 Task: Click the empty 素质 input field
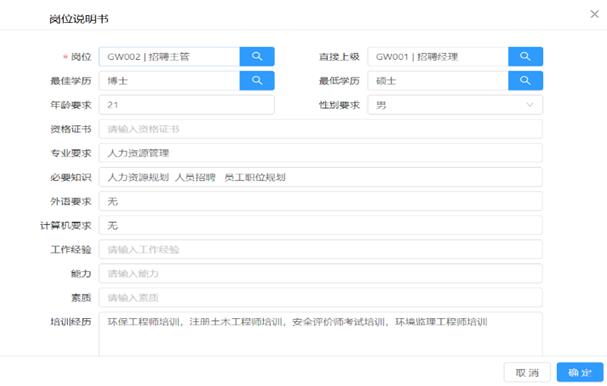tap(321, 298)
